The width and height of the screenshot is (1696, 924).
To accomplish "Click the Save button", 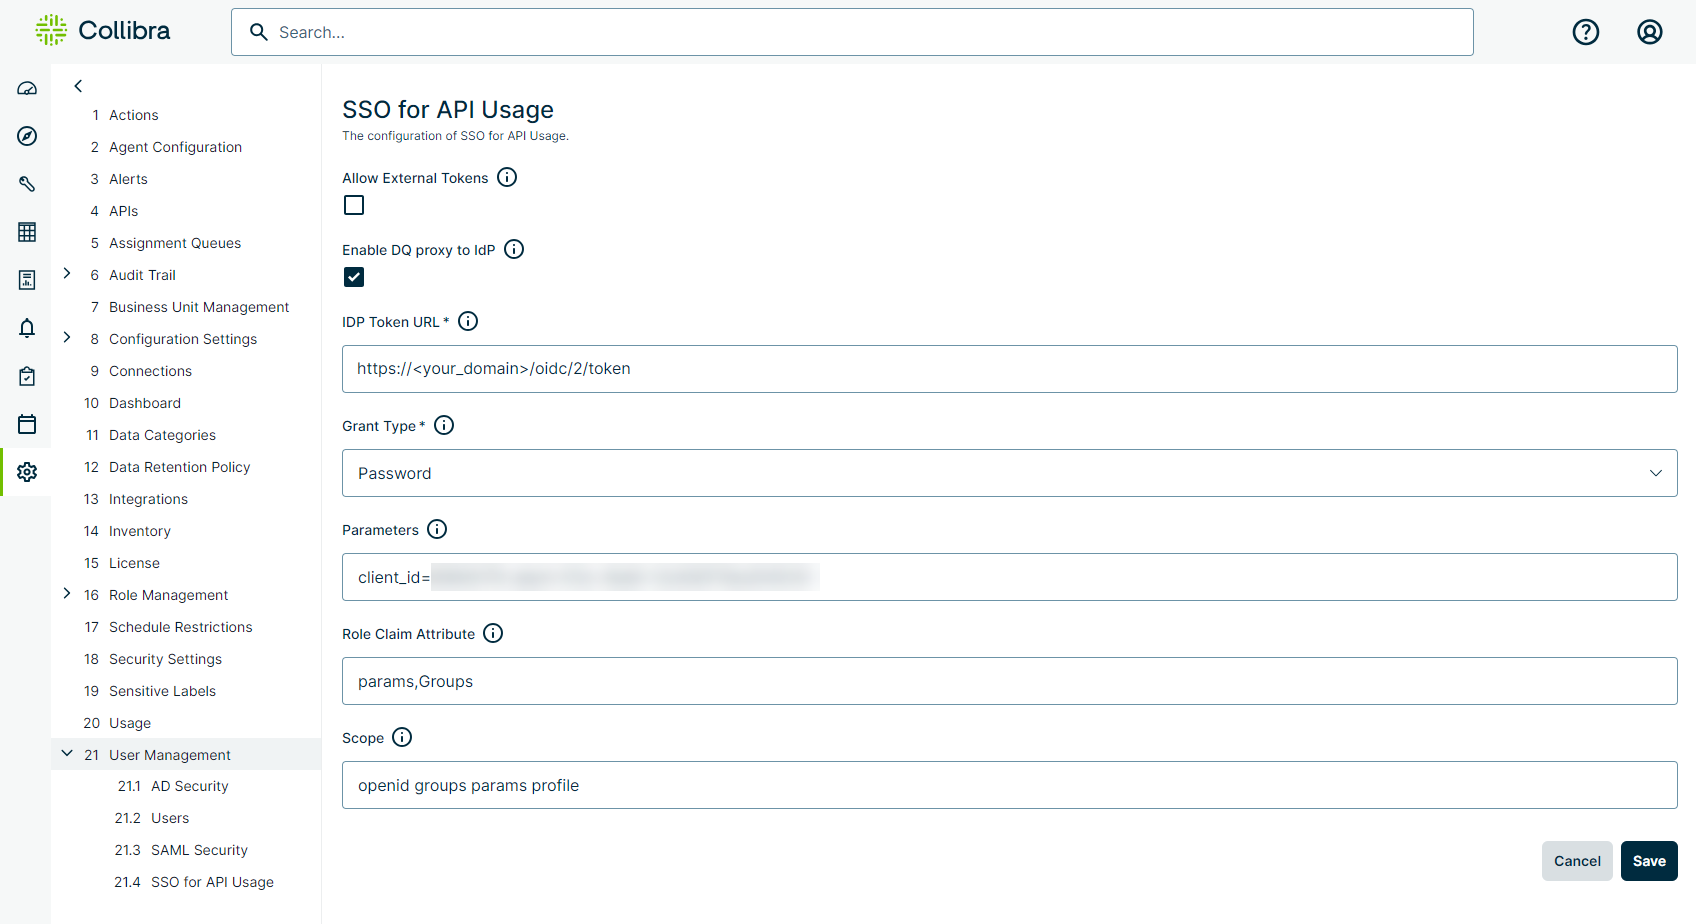I will coord(1649,860).
